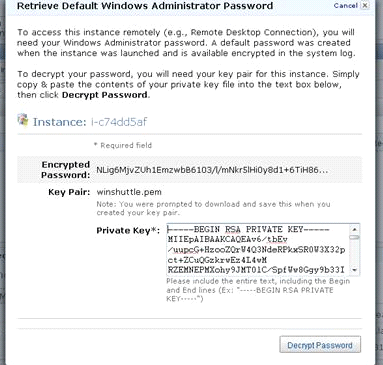The image size is (383, 365).
Task: Click the Private Key scrollbar down arrow
Action: pyautogui.click(x=355, y=270)
